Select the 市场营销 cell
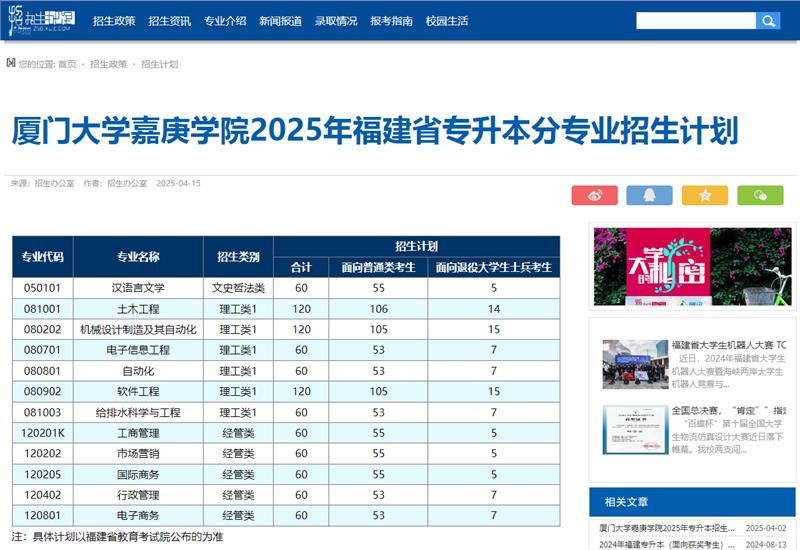The width and height of the screenshot is (800, 550). (138, 454)
